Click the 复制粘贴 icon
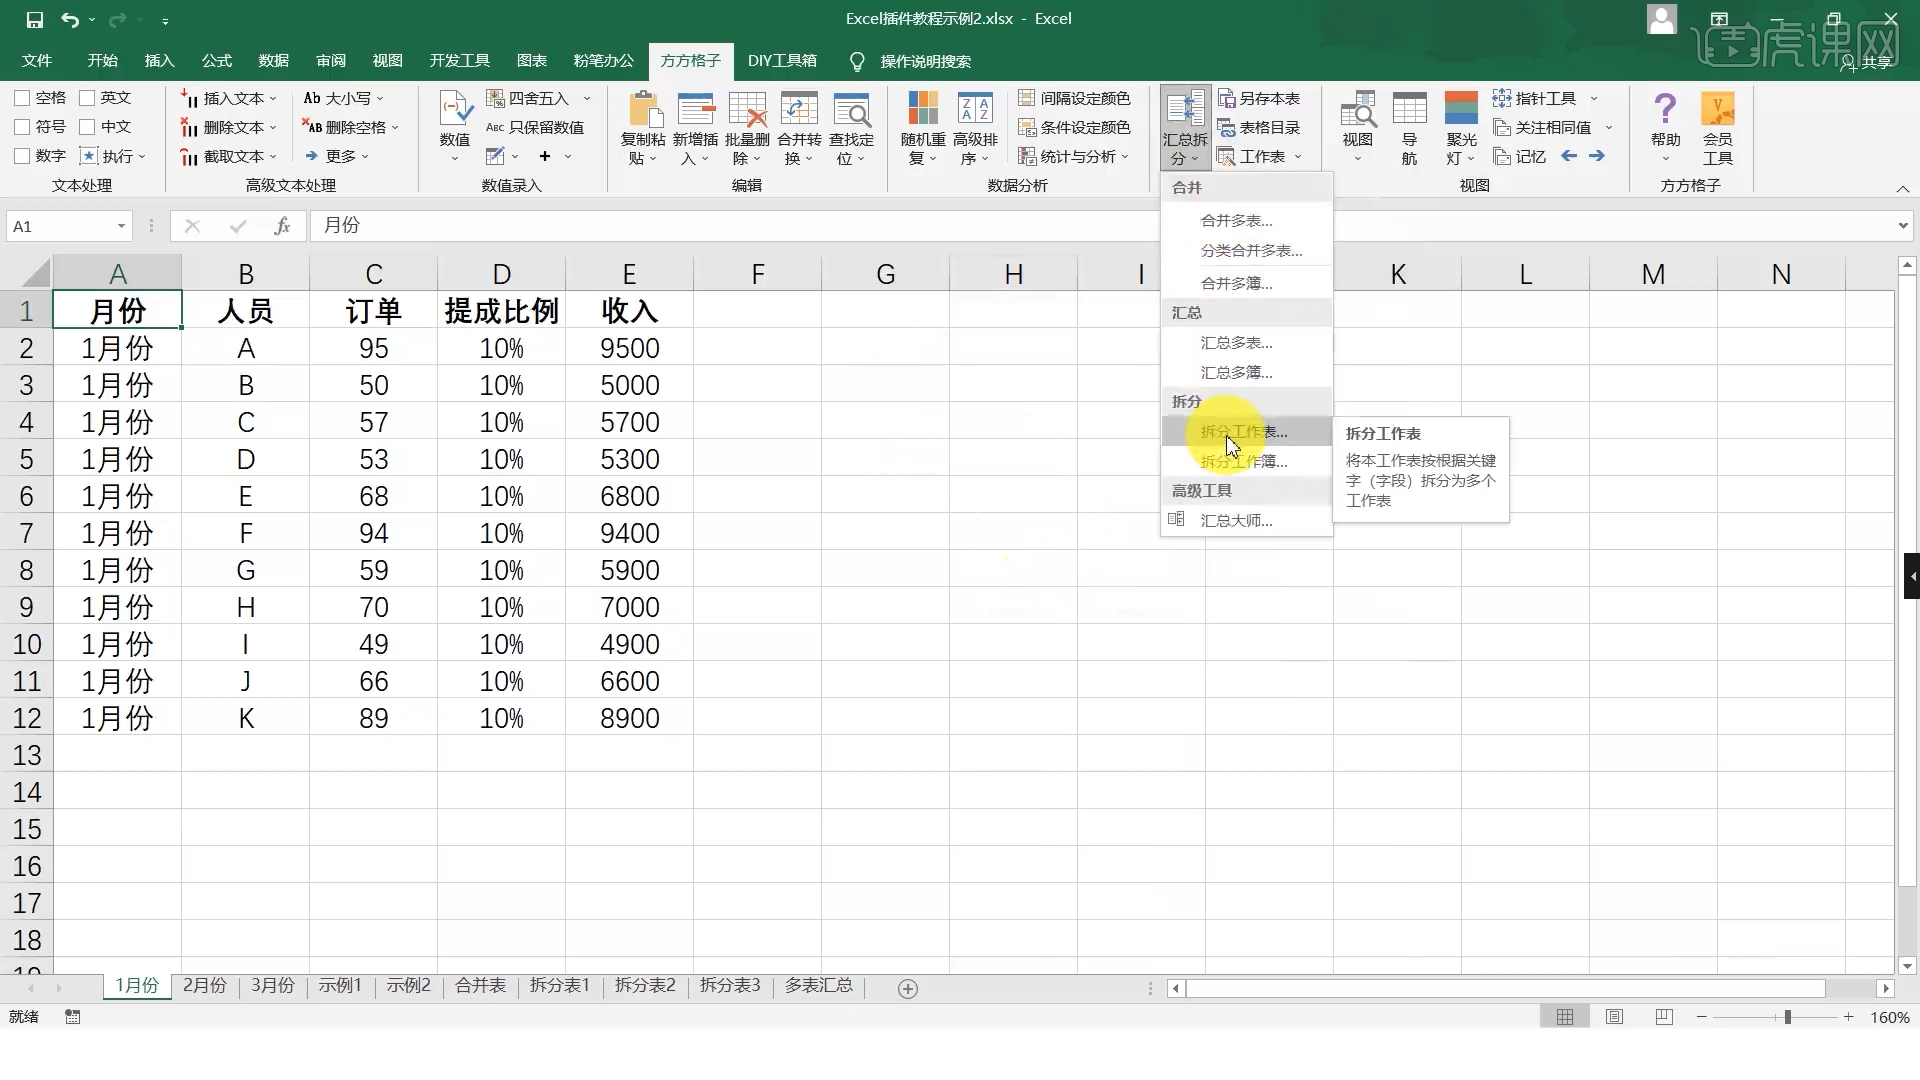 644,108
